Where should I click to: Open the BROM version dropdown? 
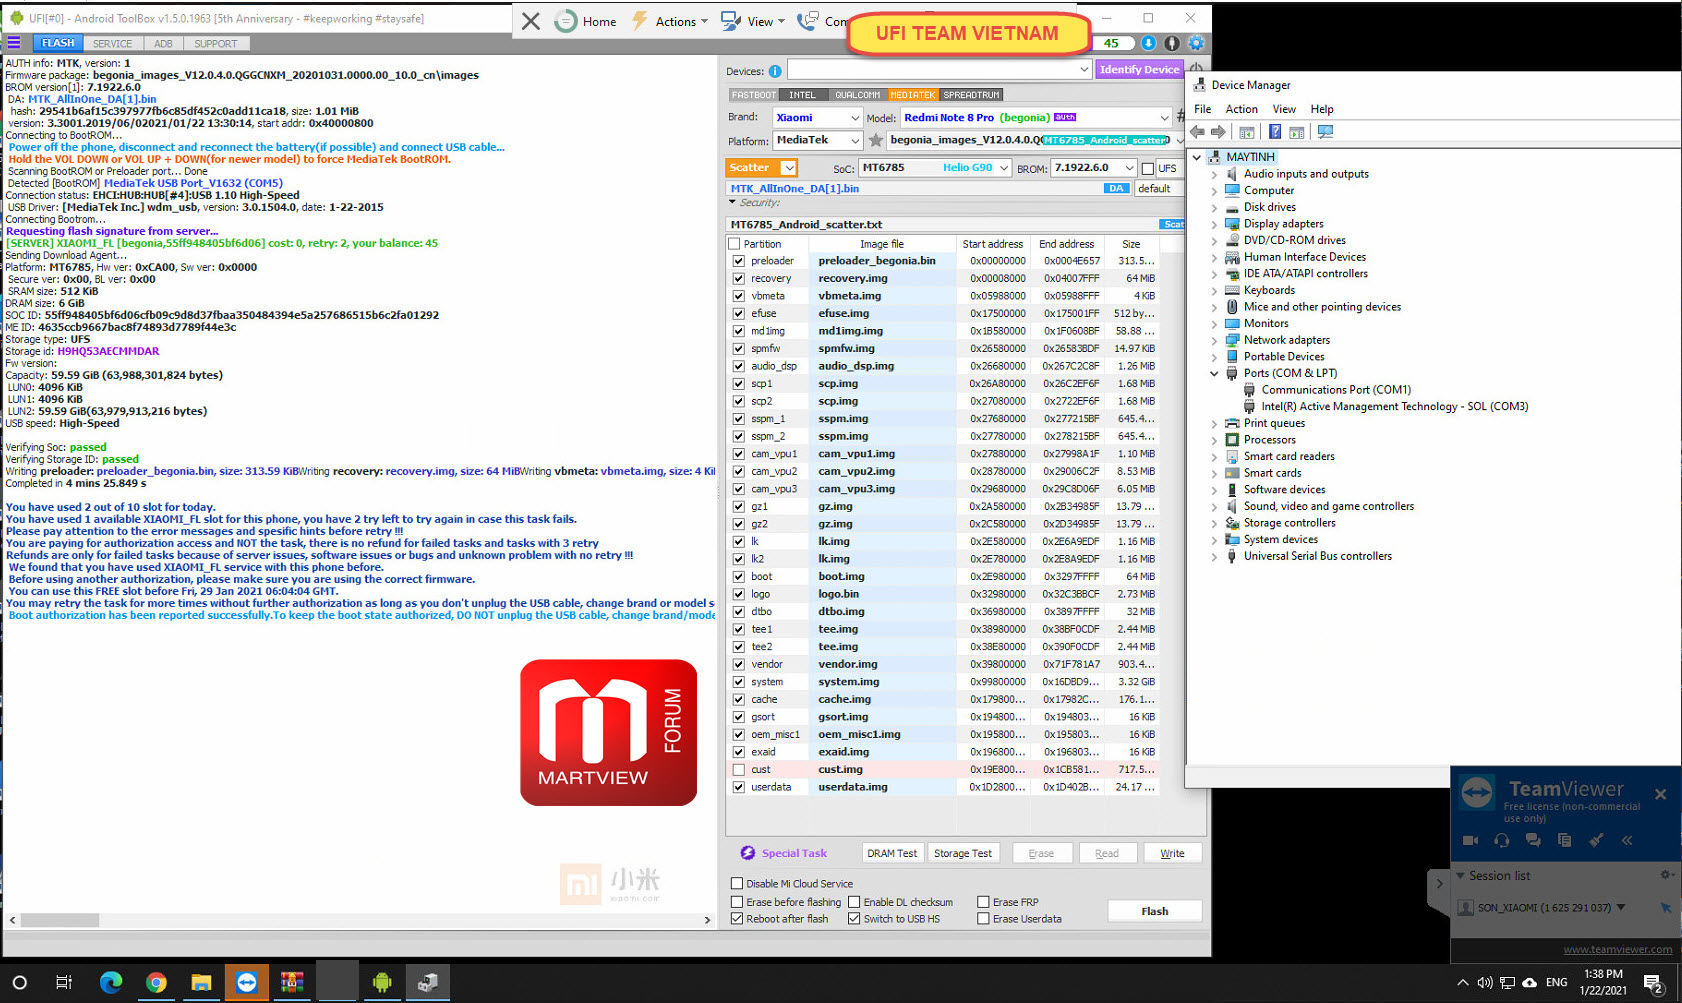click(x=1094, y=168)
